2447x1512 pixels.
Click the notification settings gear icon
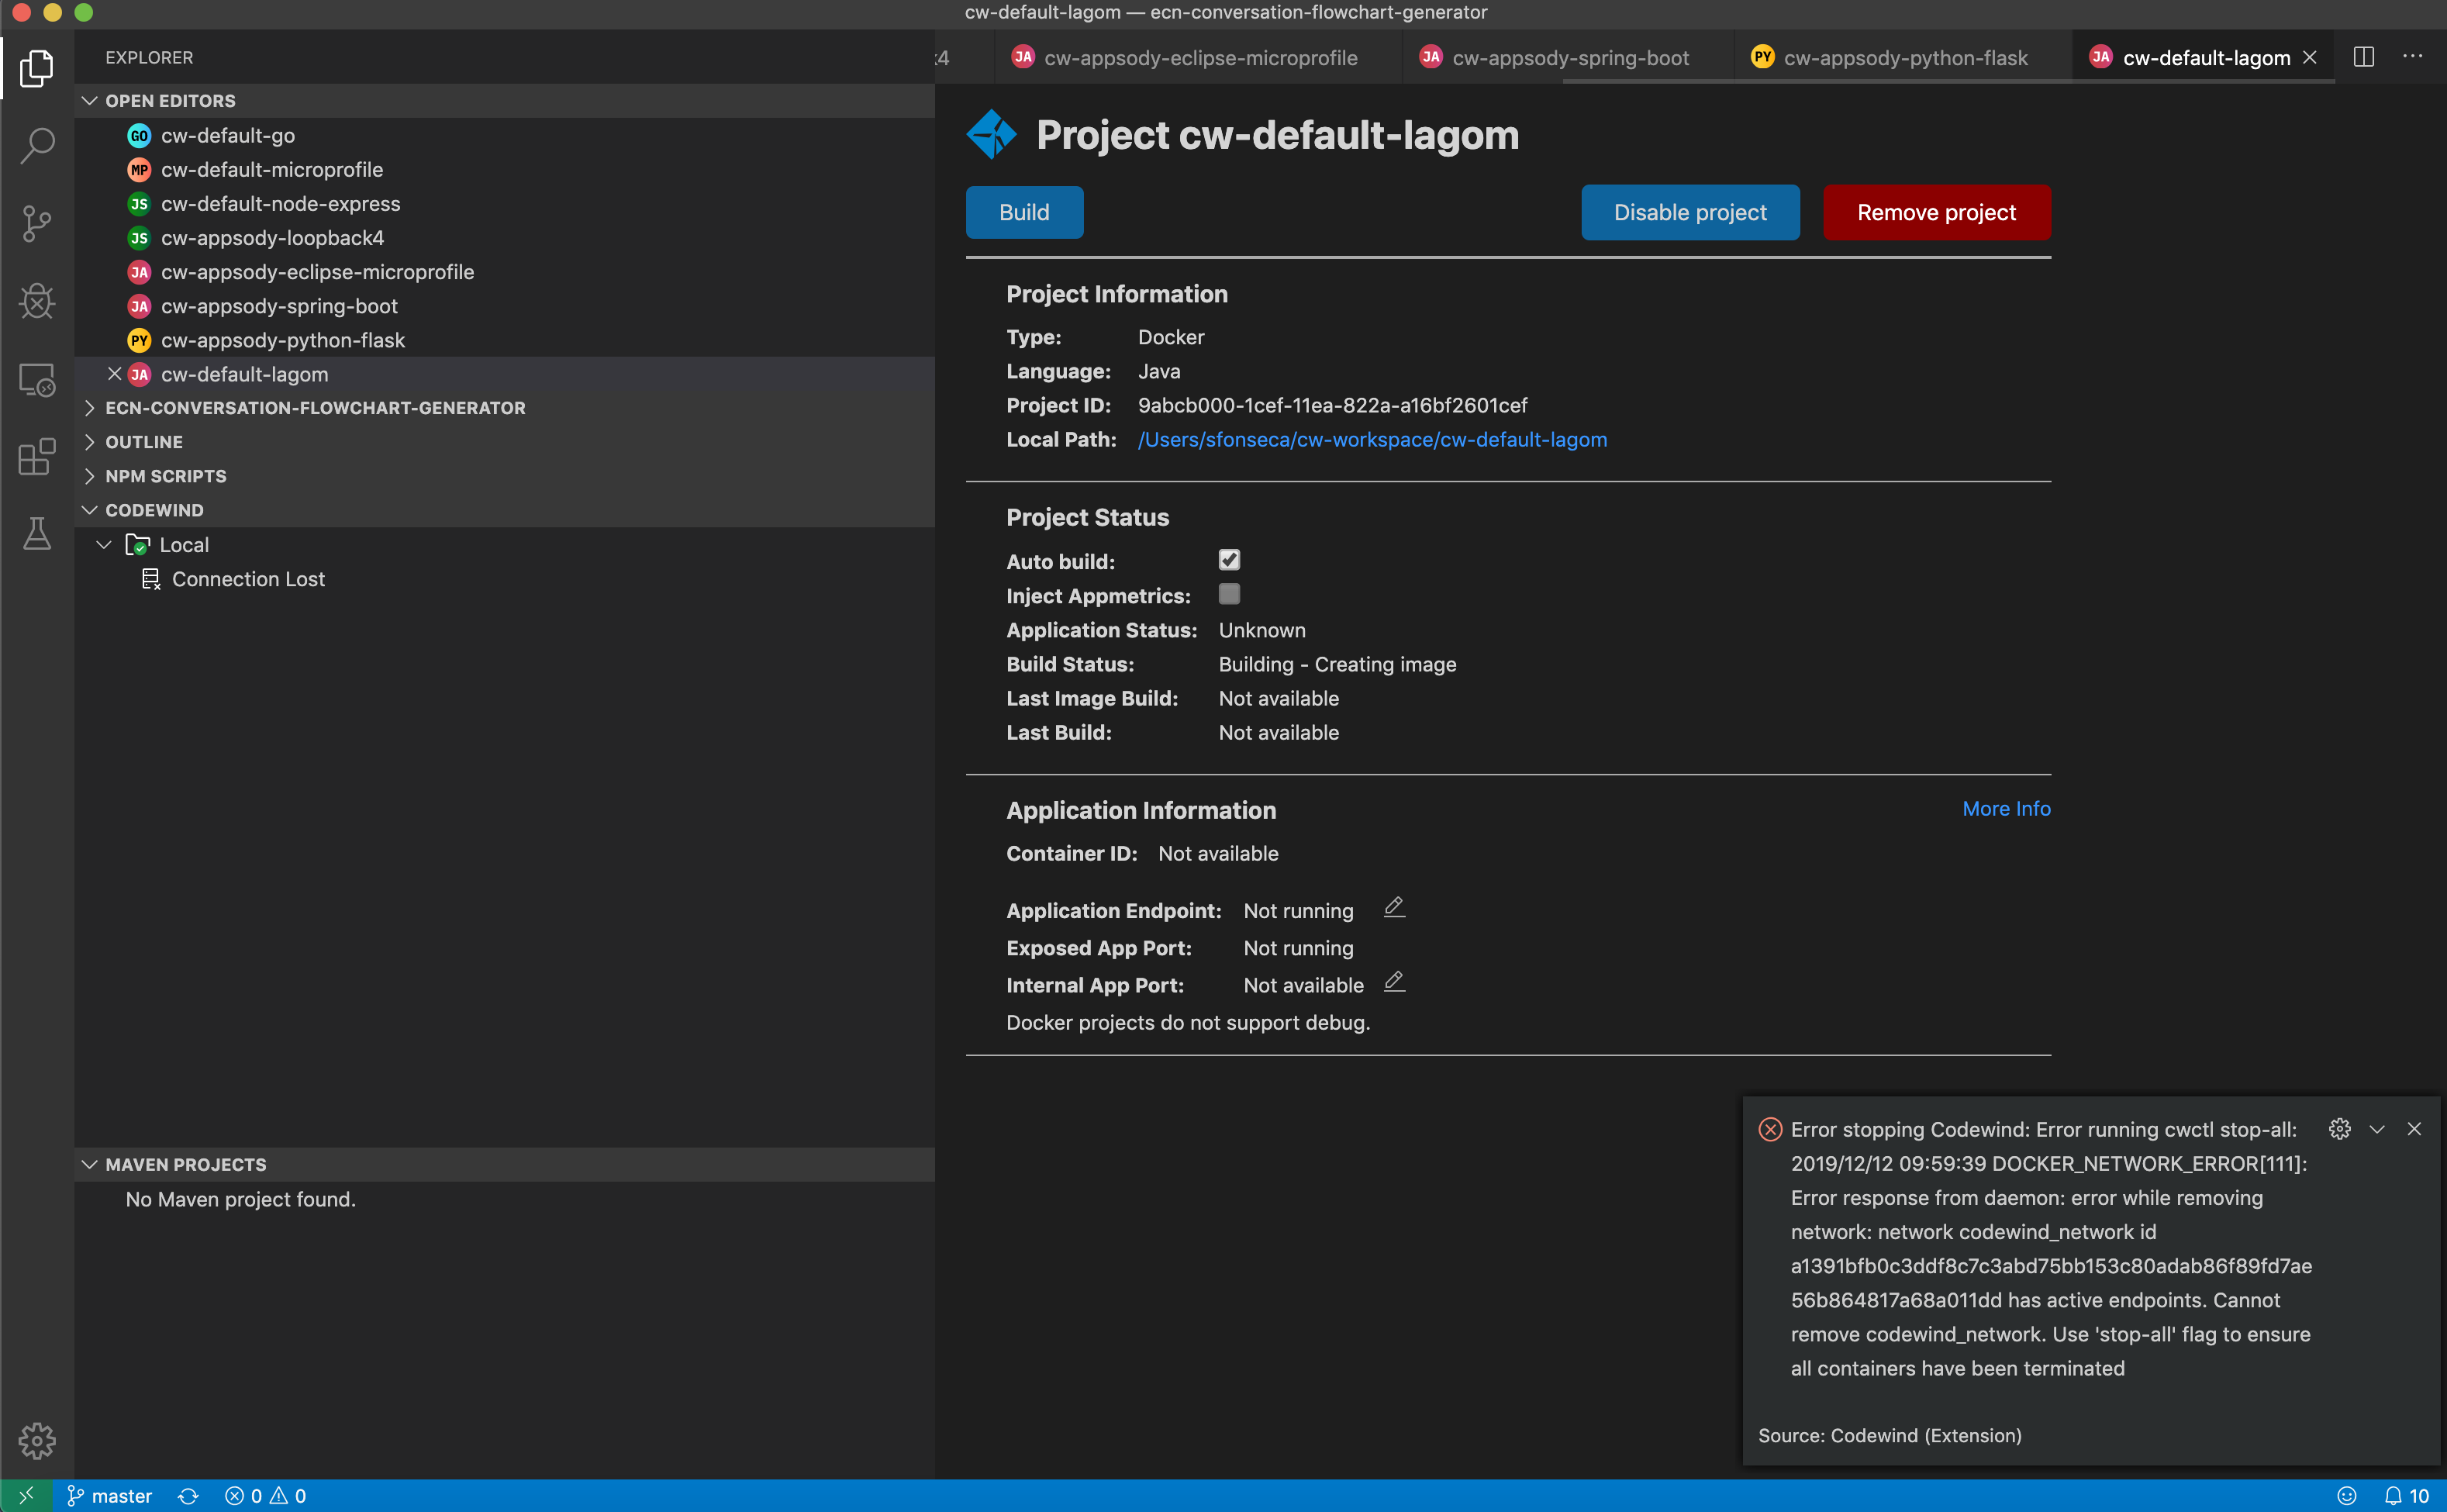pyautogui.click(x=2339, y=1129)
